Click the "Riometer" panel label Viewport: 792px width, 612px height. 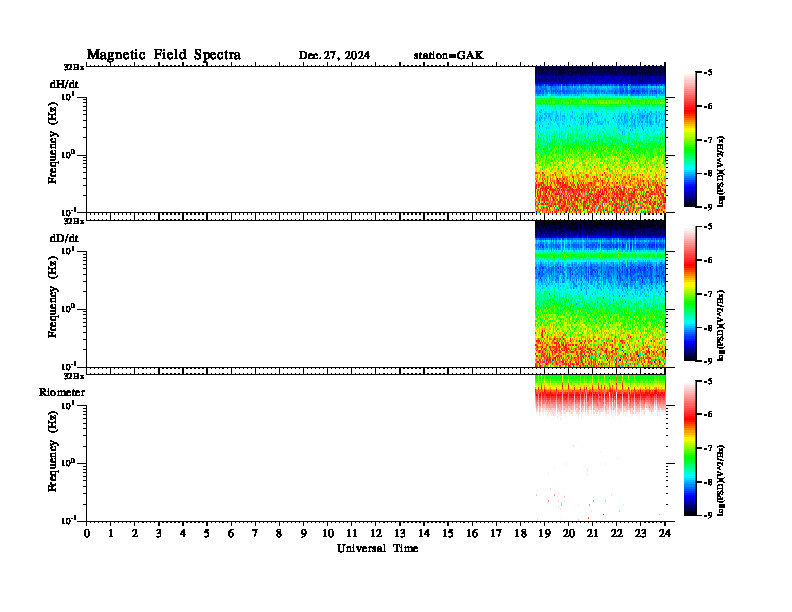[62, 392]
